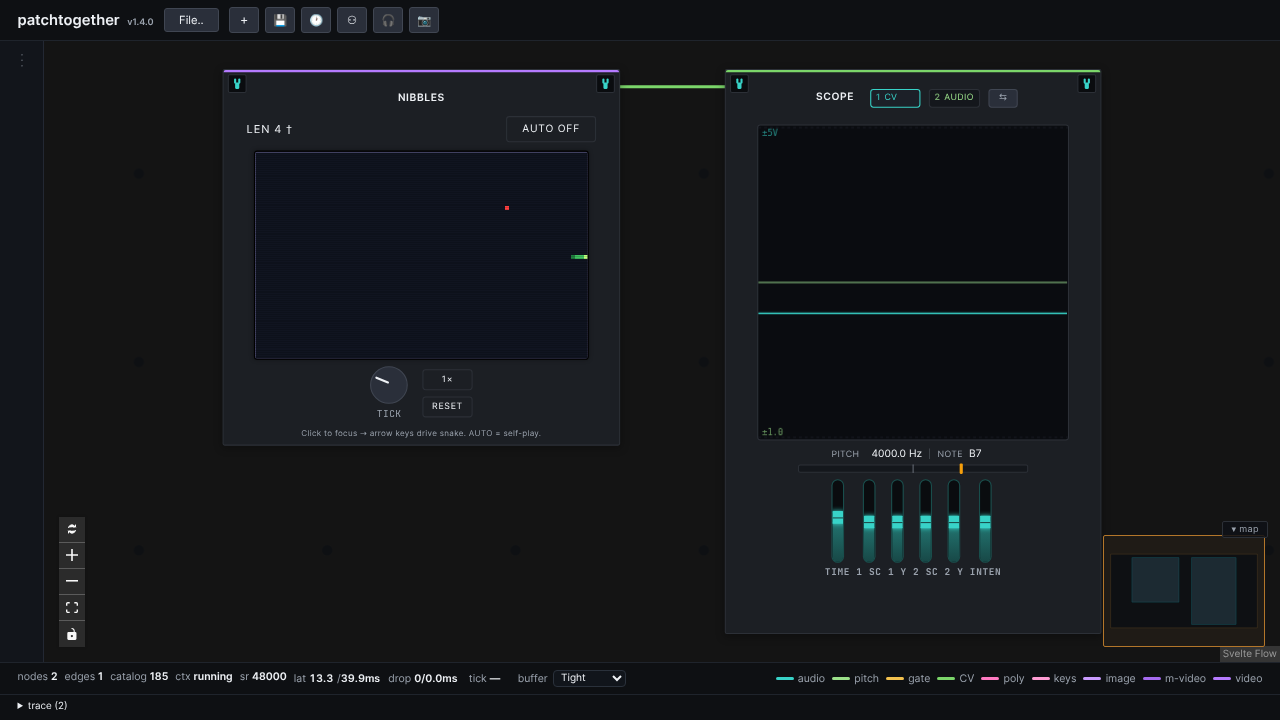The height and width of the screenshot is (720, 1280).
Task: Click the 1 SC slider in SCOPE
Action: pyautogui.click(x=869, y=521)
